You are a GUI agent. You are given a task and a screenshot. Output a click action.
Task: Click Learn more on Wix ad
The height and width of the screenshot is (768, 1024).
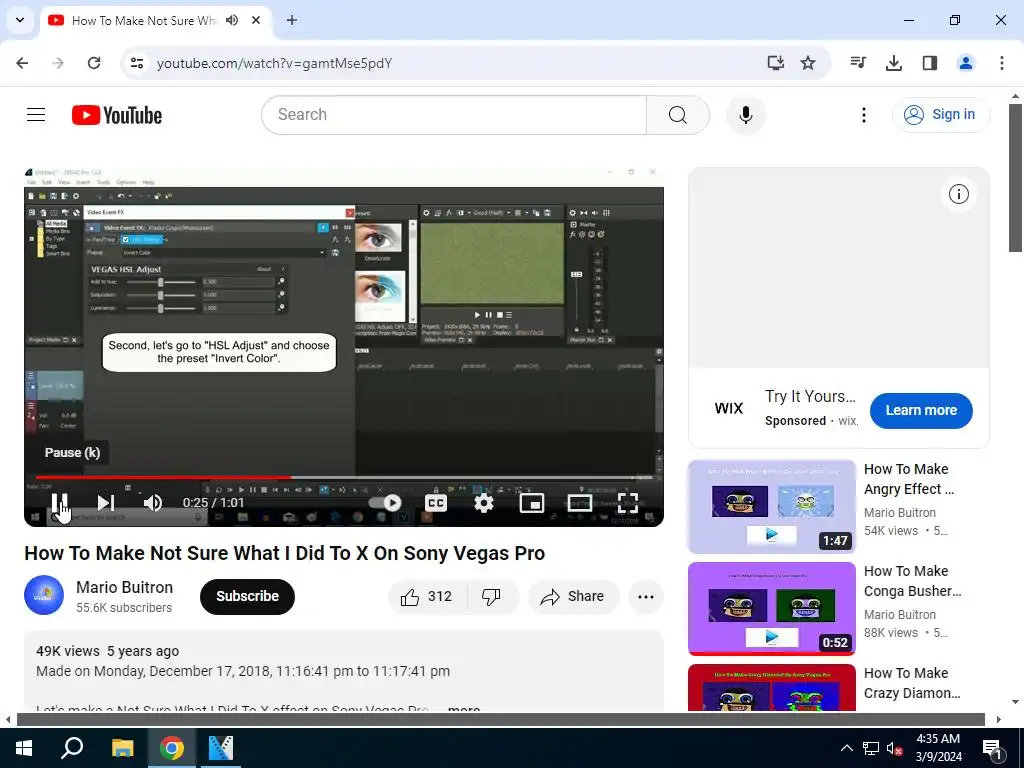pos(921,410)
